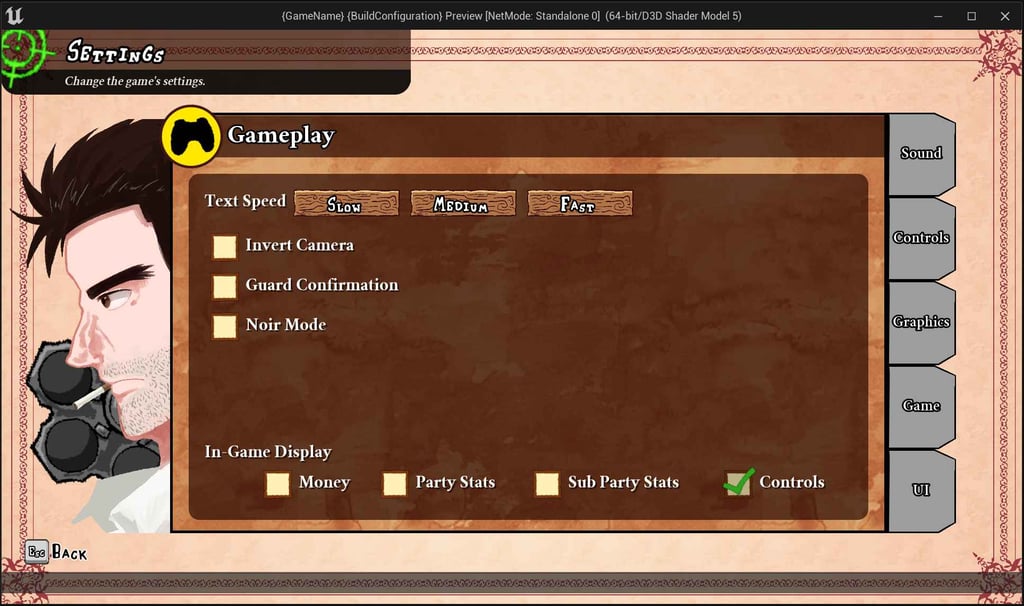Maximize the game preview window

pyautogui.click(x=972, y=16)
